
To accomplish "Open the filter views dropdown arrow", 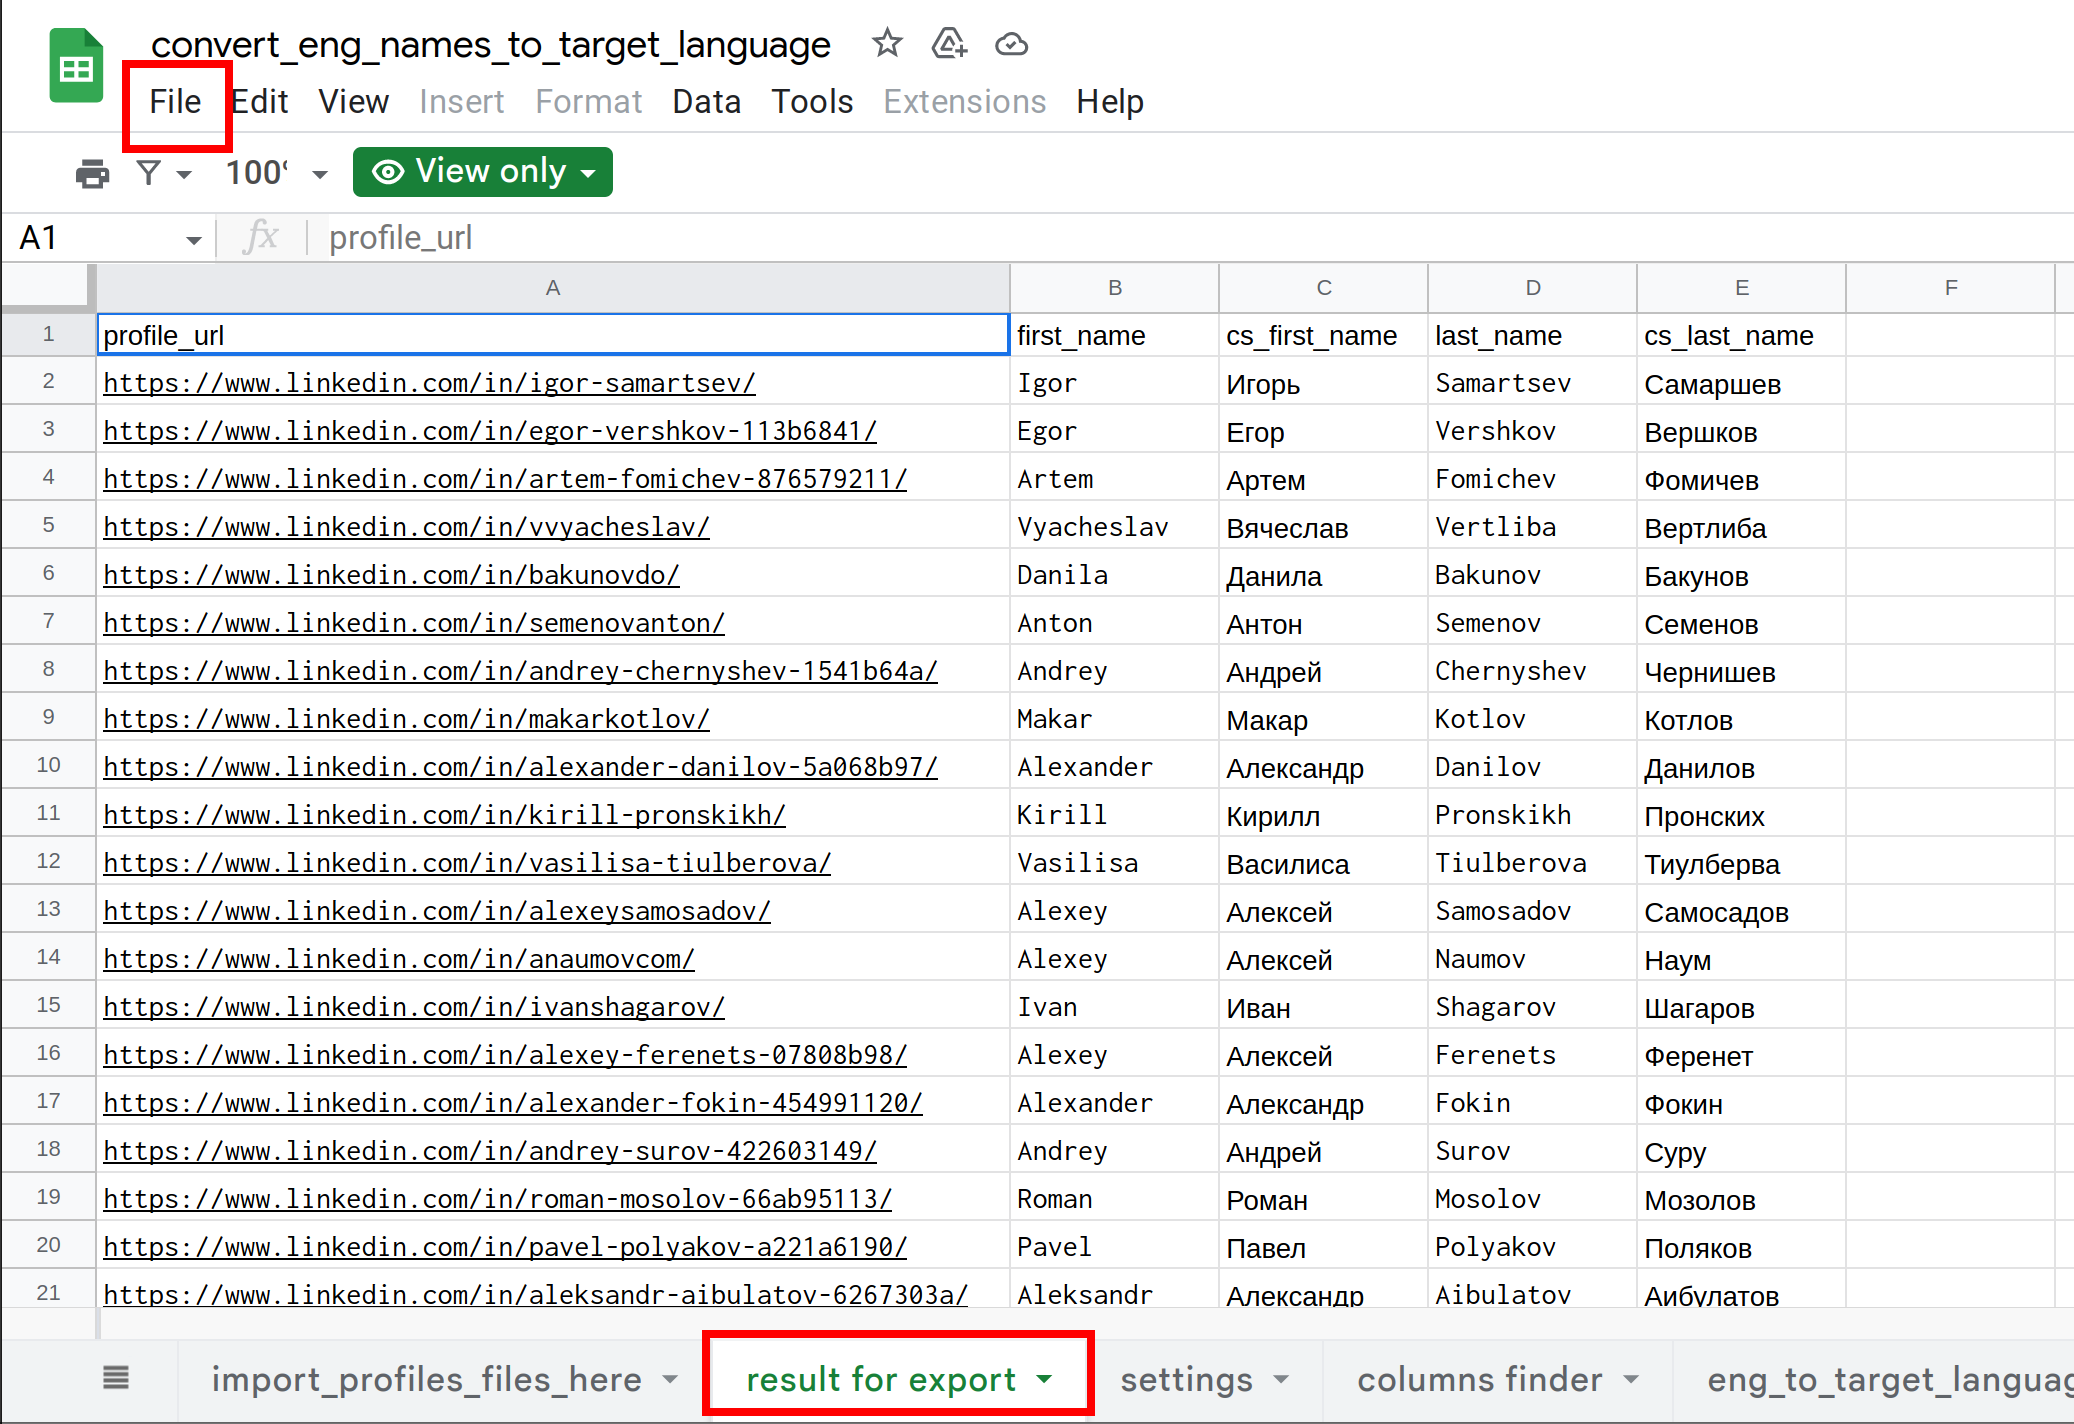I will tap(184, 174).
